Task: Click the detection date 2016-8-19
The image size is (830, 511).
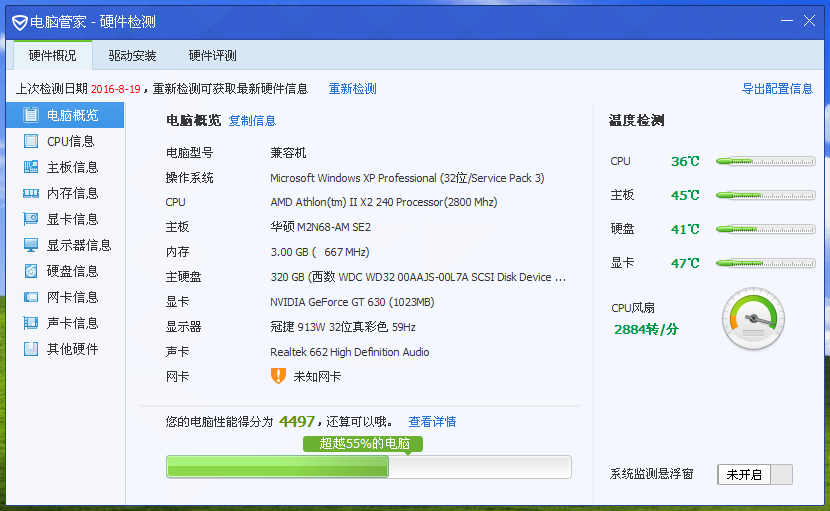Action: (115, 89)
